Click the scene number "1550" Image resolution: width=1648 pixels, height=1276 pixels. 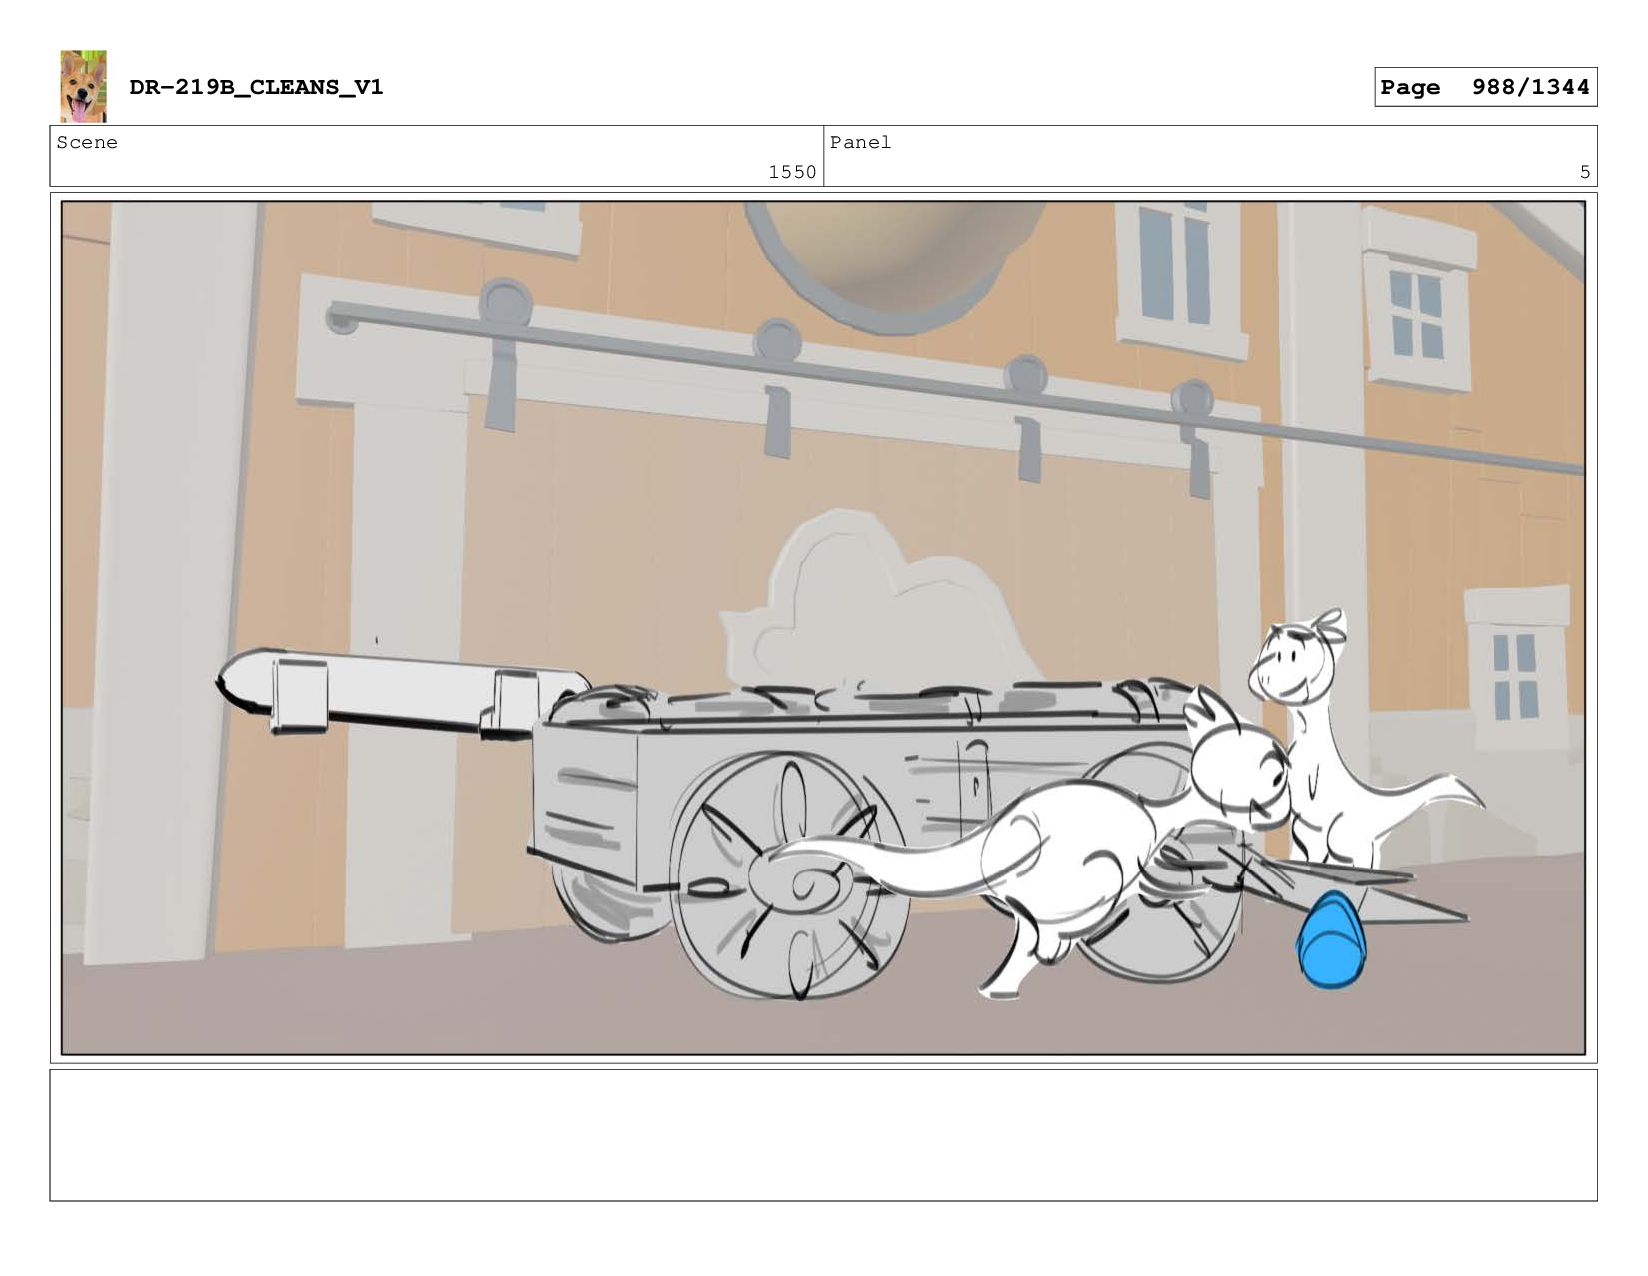coord(792,172)
